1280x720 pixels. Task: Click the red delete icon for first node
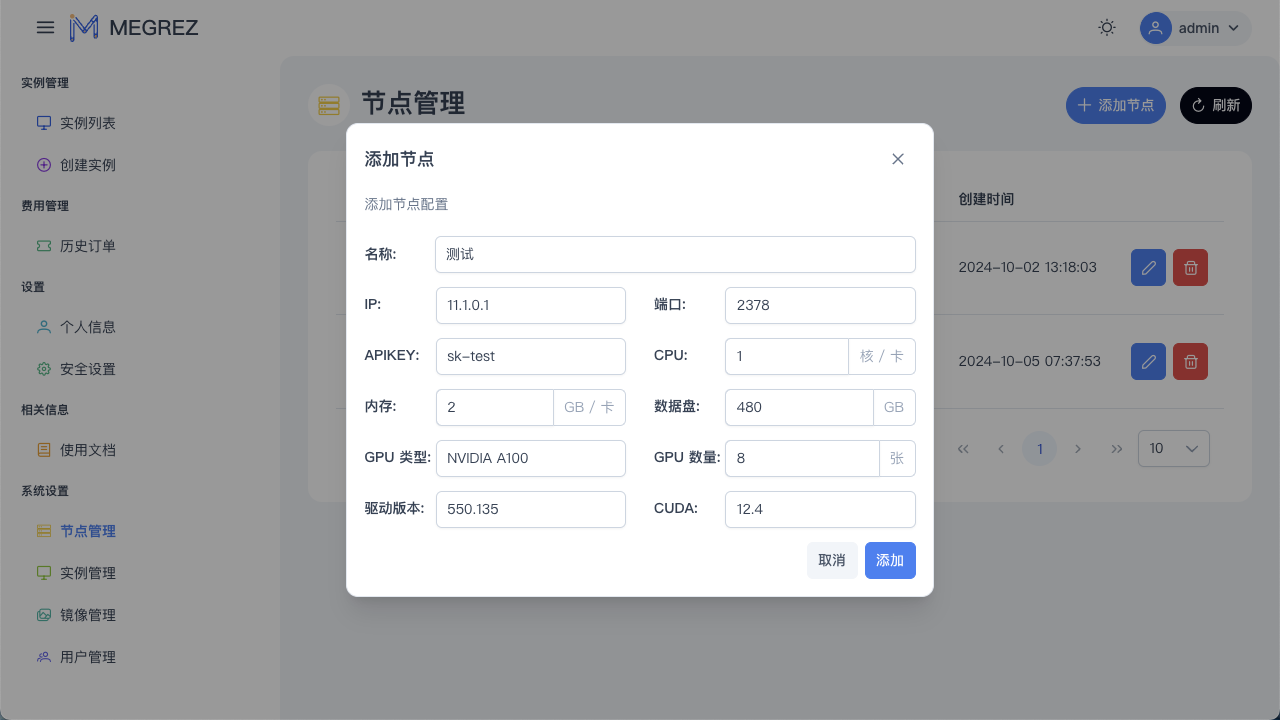tap(1190, 268)
